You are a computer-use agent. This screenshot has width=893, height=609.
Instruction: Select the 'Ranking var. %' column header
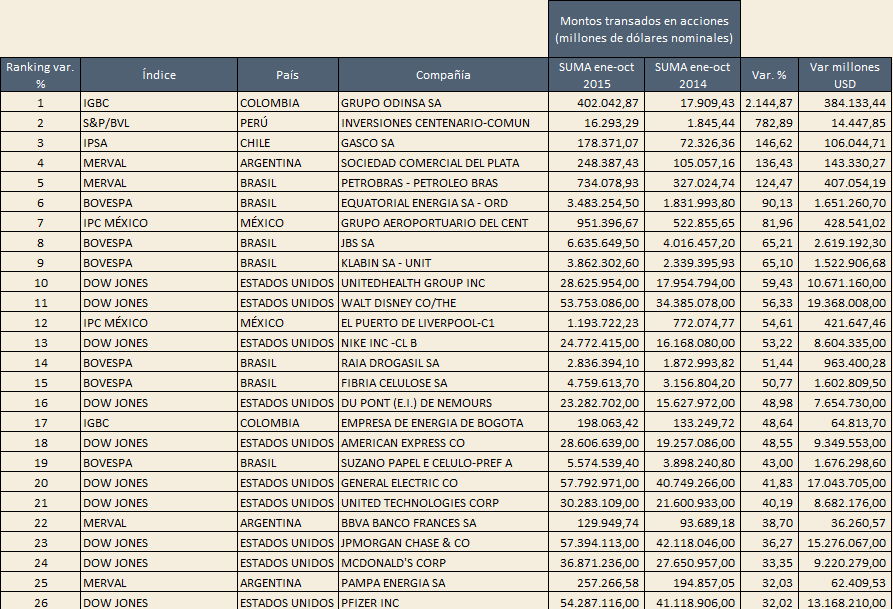click(40, 75)
